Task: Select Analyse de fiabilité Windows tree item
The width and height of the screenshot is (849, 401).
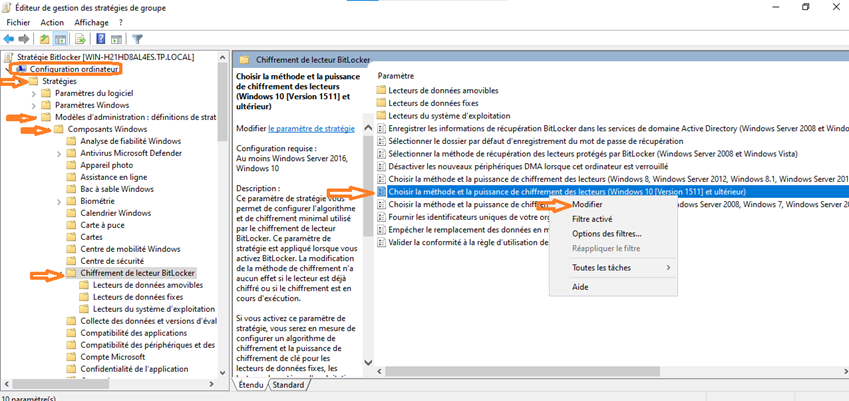Action: pyautogui.click(x=130, y=141)
